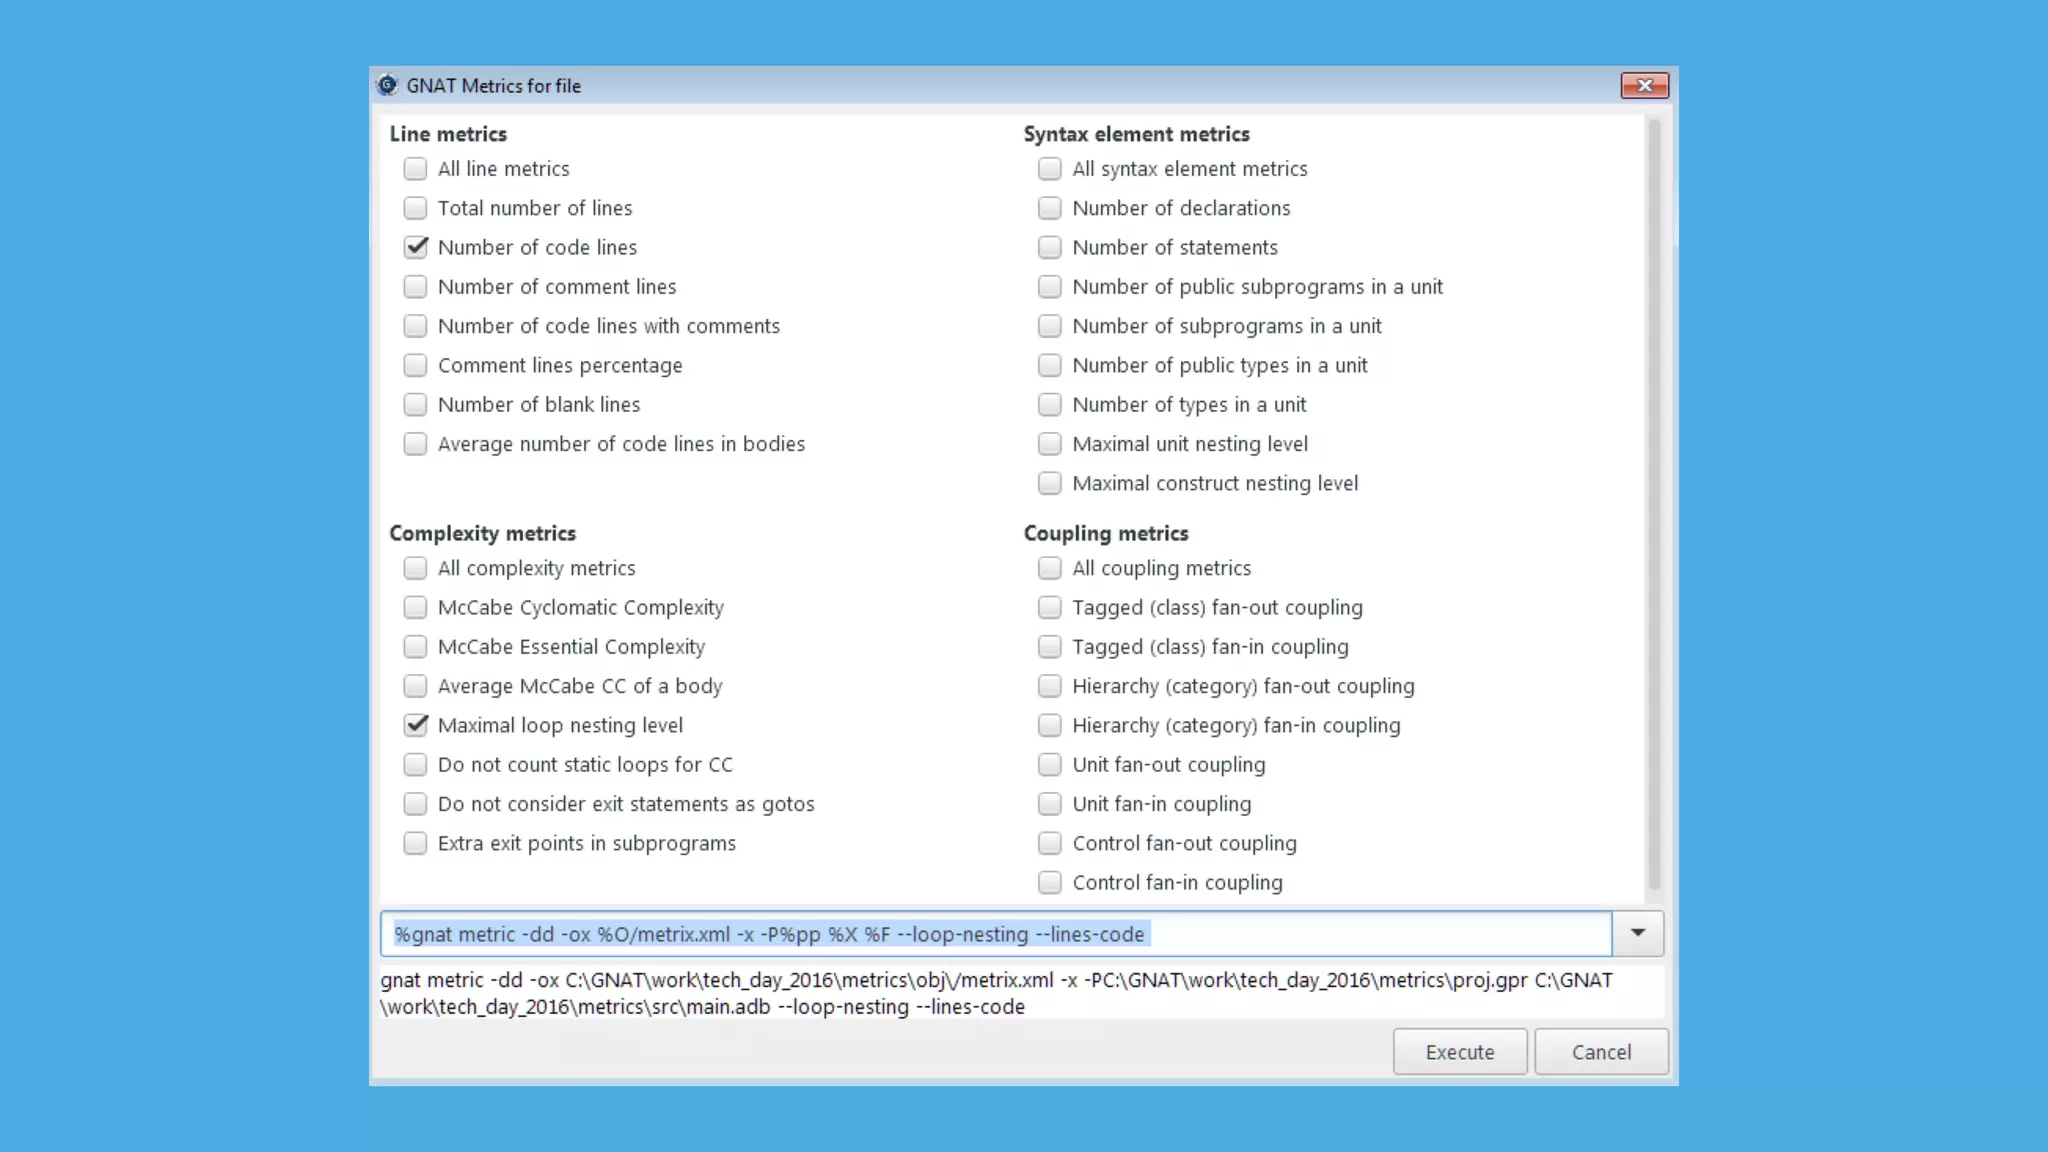The image size is (2048, 1152).
Task: Check All coupling metrics
Action: pos(1049,568)
